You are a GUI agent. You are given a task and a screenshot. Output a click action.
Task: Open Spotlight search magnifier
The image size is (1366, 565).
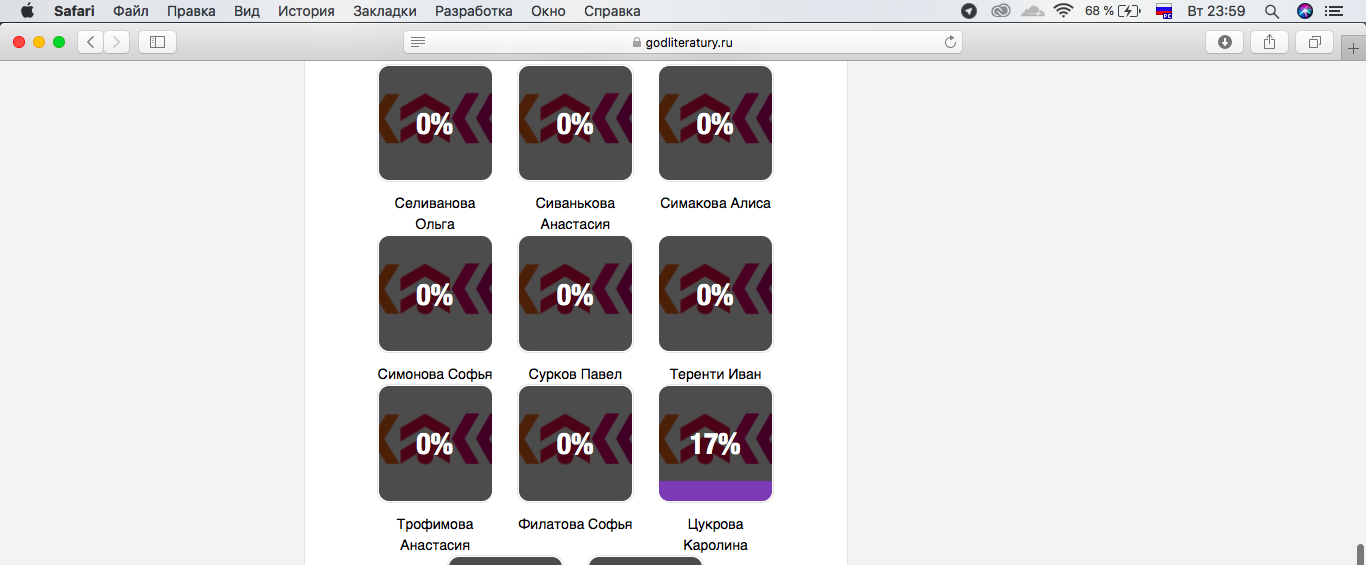tap(1272, 11)
